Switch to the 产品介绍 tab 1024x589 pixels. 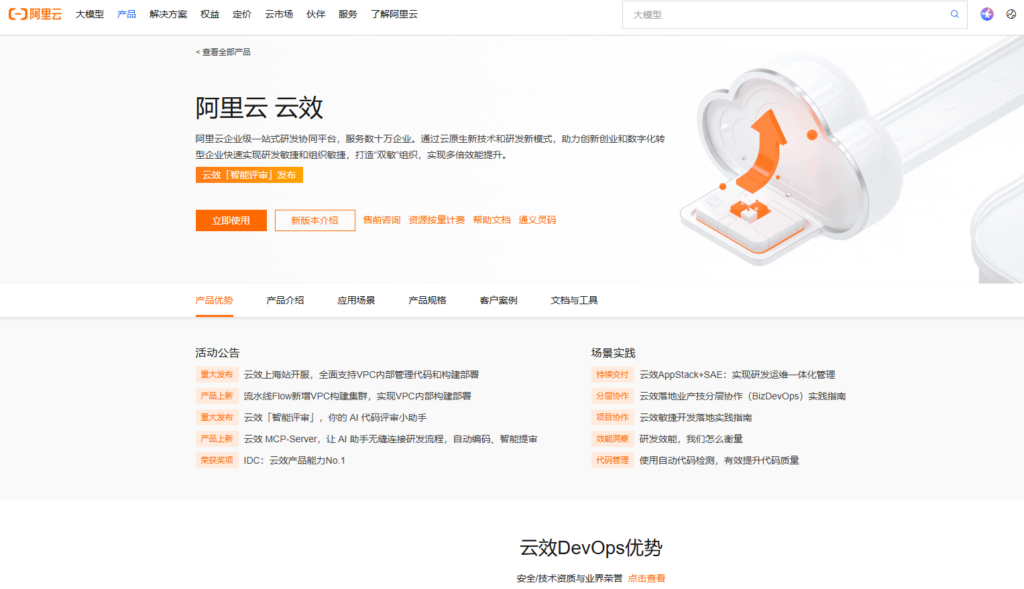click(286, 299)
